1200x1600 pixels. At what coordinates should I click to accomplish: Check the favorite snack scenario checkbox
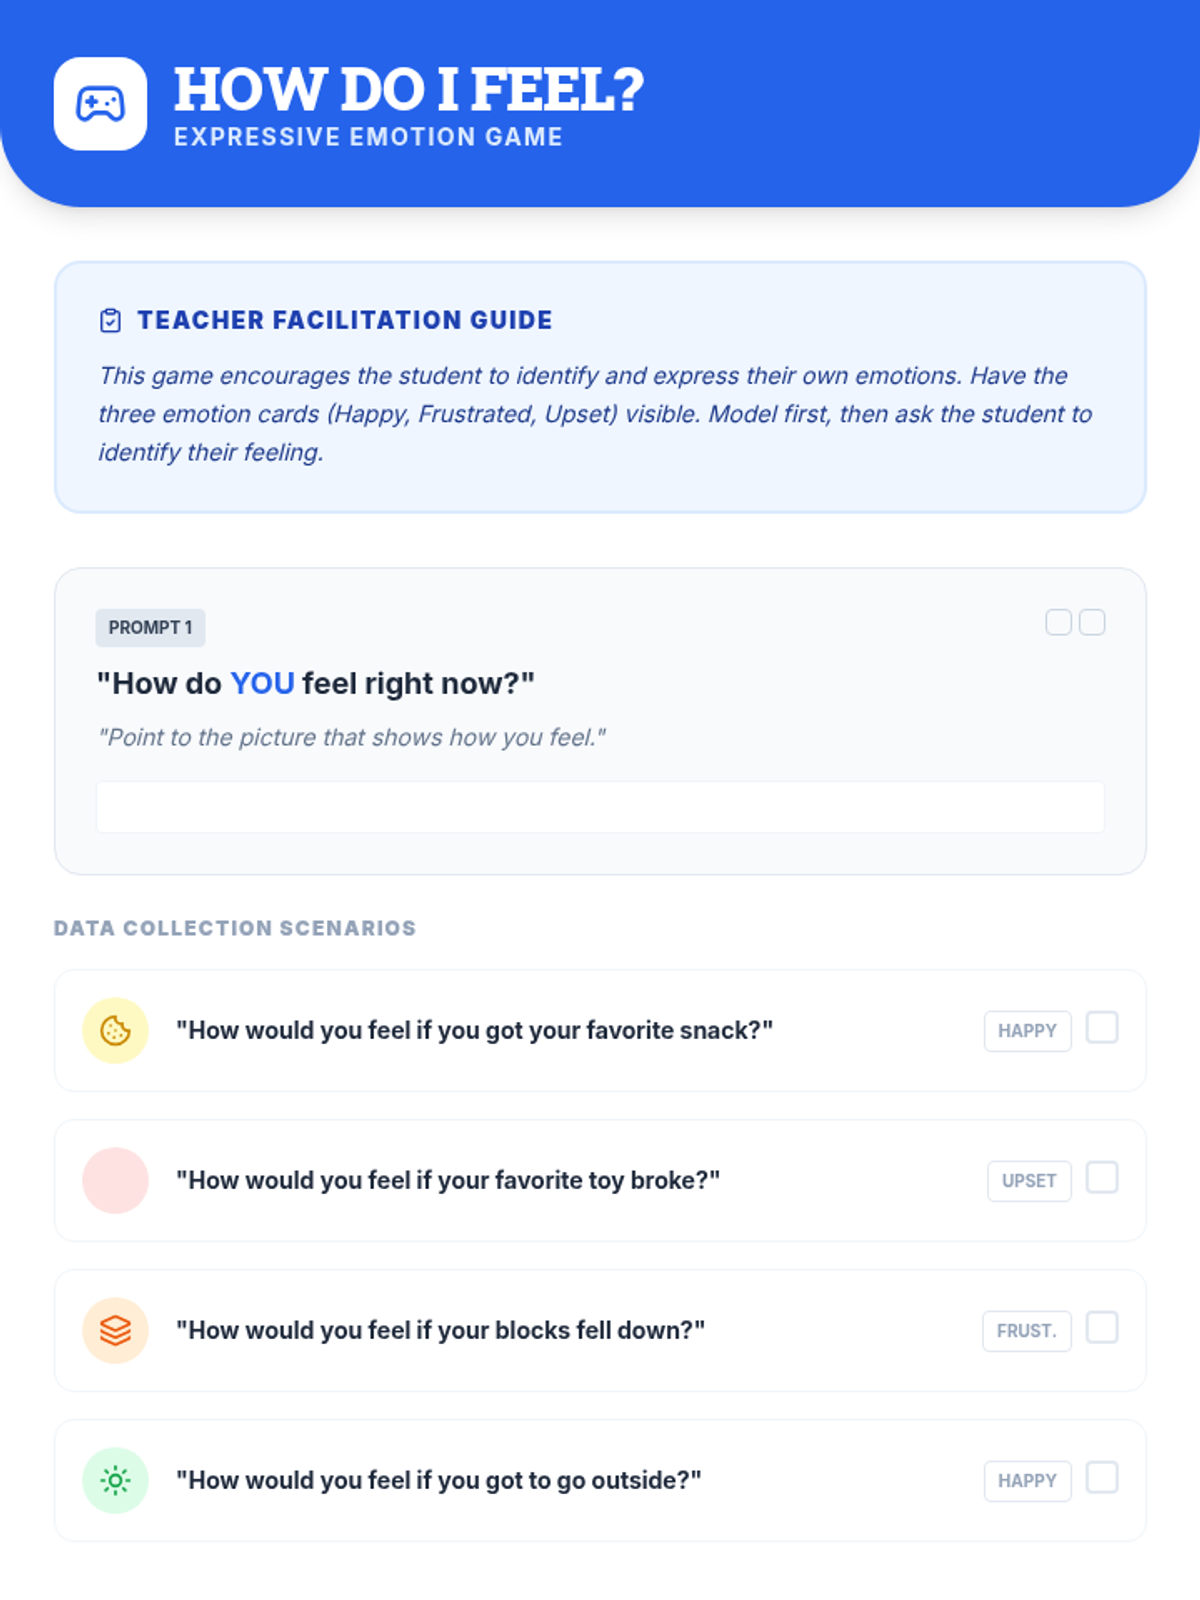coord(1102,1028)
